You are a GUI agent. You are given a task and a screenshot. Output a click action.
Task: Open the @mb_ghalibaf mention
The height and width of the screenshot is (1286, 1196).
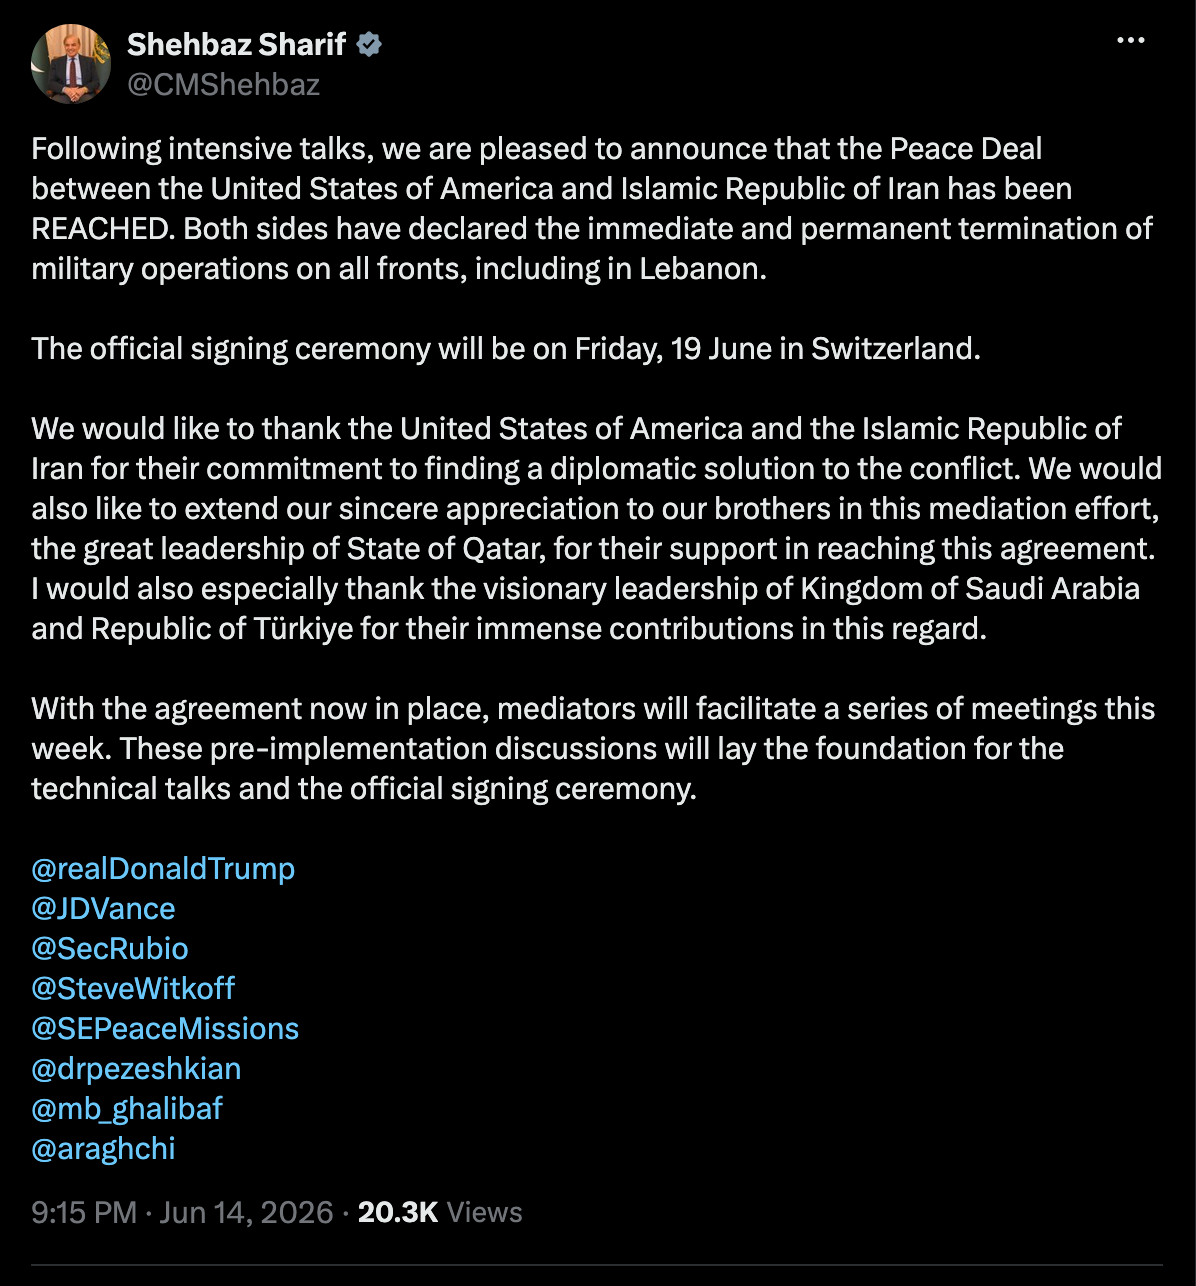point(127,1109)
